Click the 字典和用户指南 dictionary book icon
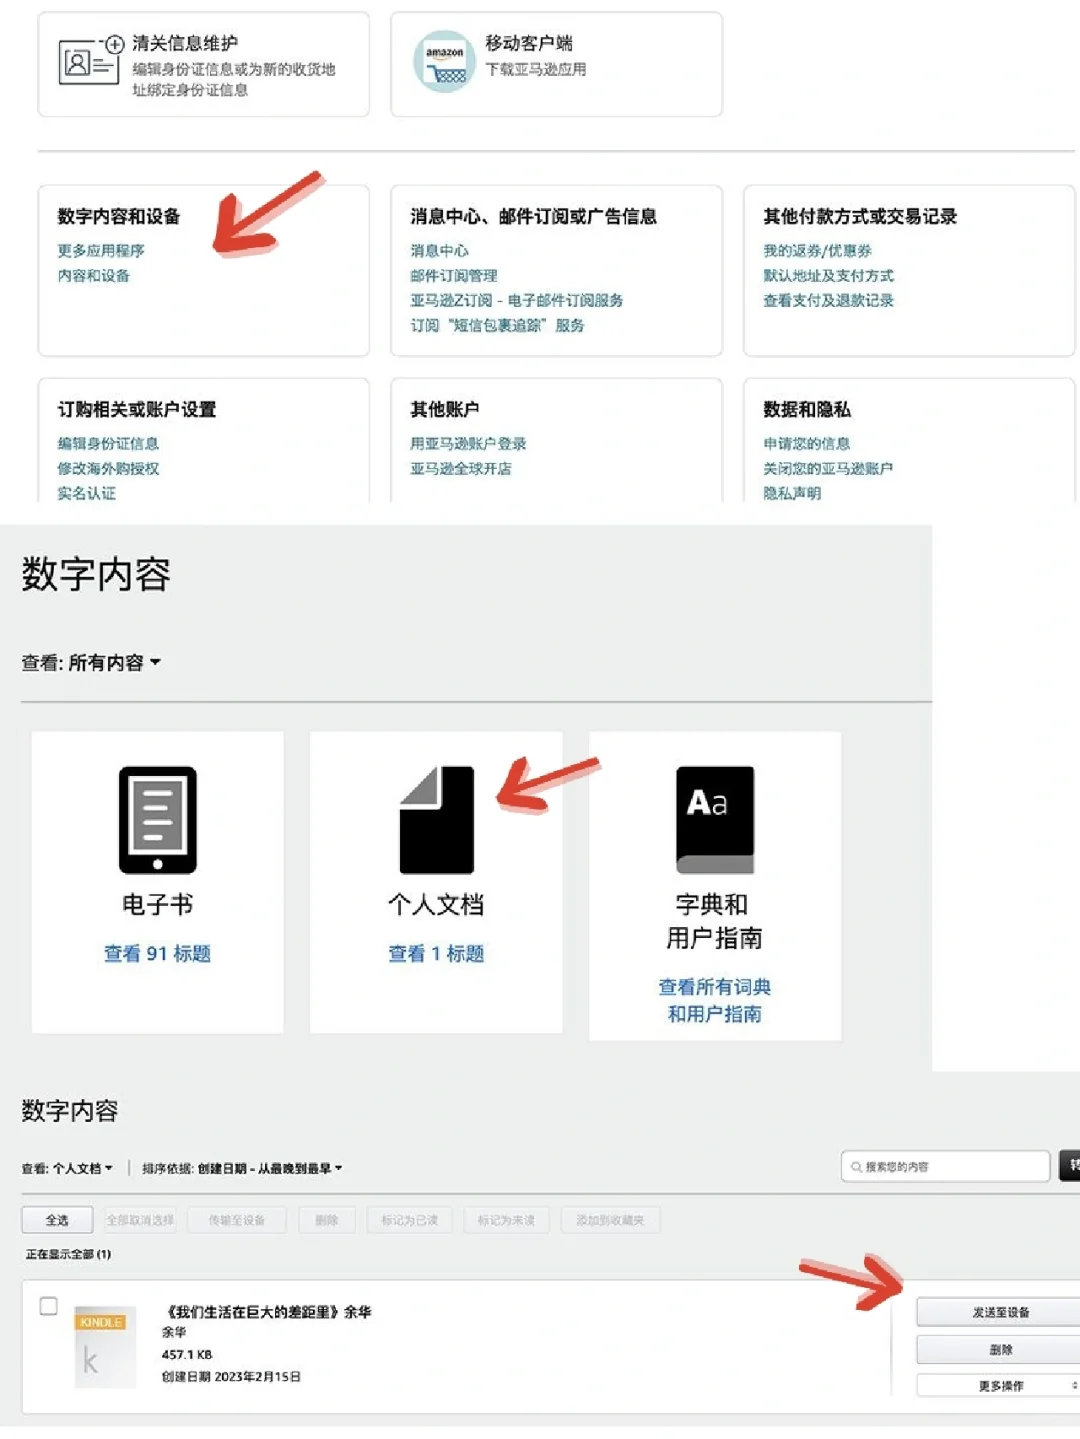This screenshot has height=1439, width=1080. (715, 820)
